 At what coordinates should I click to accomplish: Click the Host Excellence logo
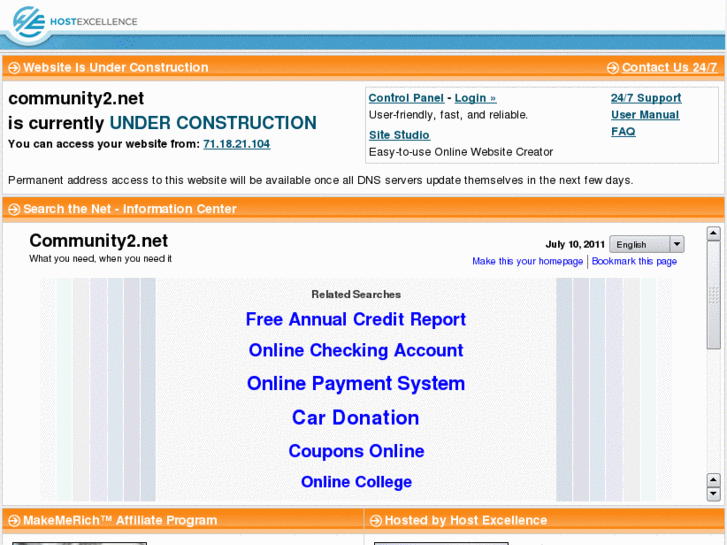(x=75, y=22)
